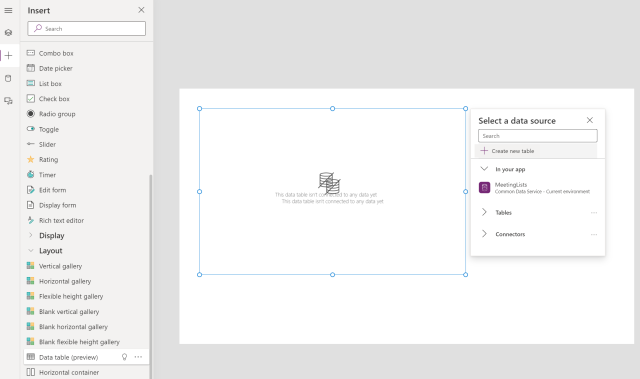Click the top-left resize handle of data table
Image resolution: width=640 pixels, height=379 pixels.
[x=200, y=109]
